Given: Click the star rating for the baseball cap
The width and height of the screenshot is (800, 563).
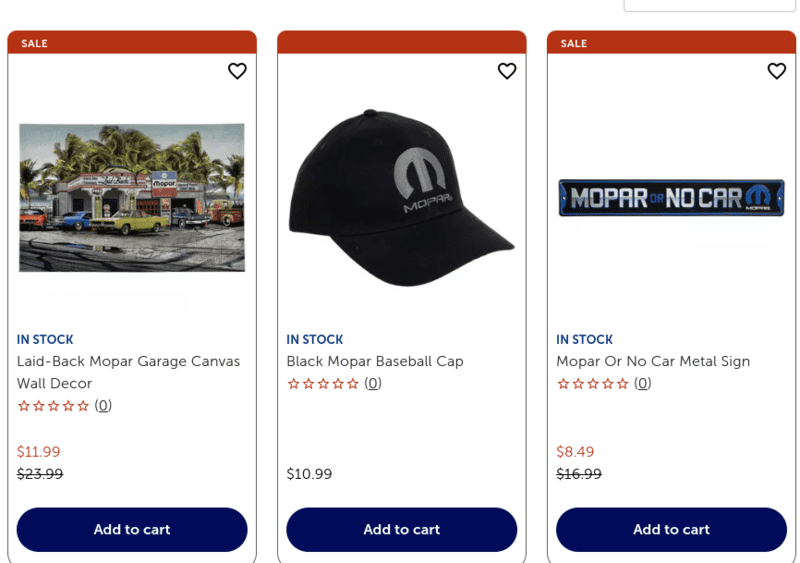Looking at the screenshot, I should (x=323, y=384).
